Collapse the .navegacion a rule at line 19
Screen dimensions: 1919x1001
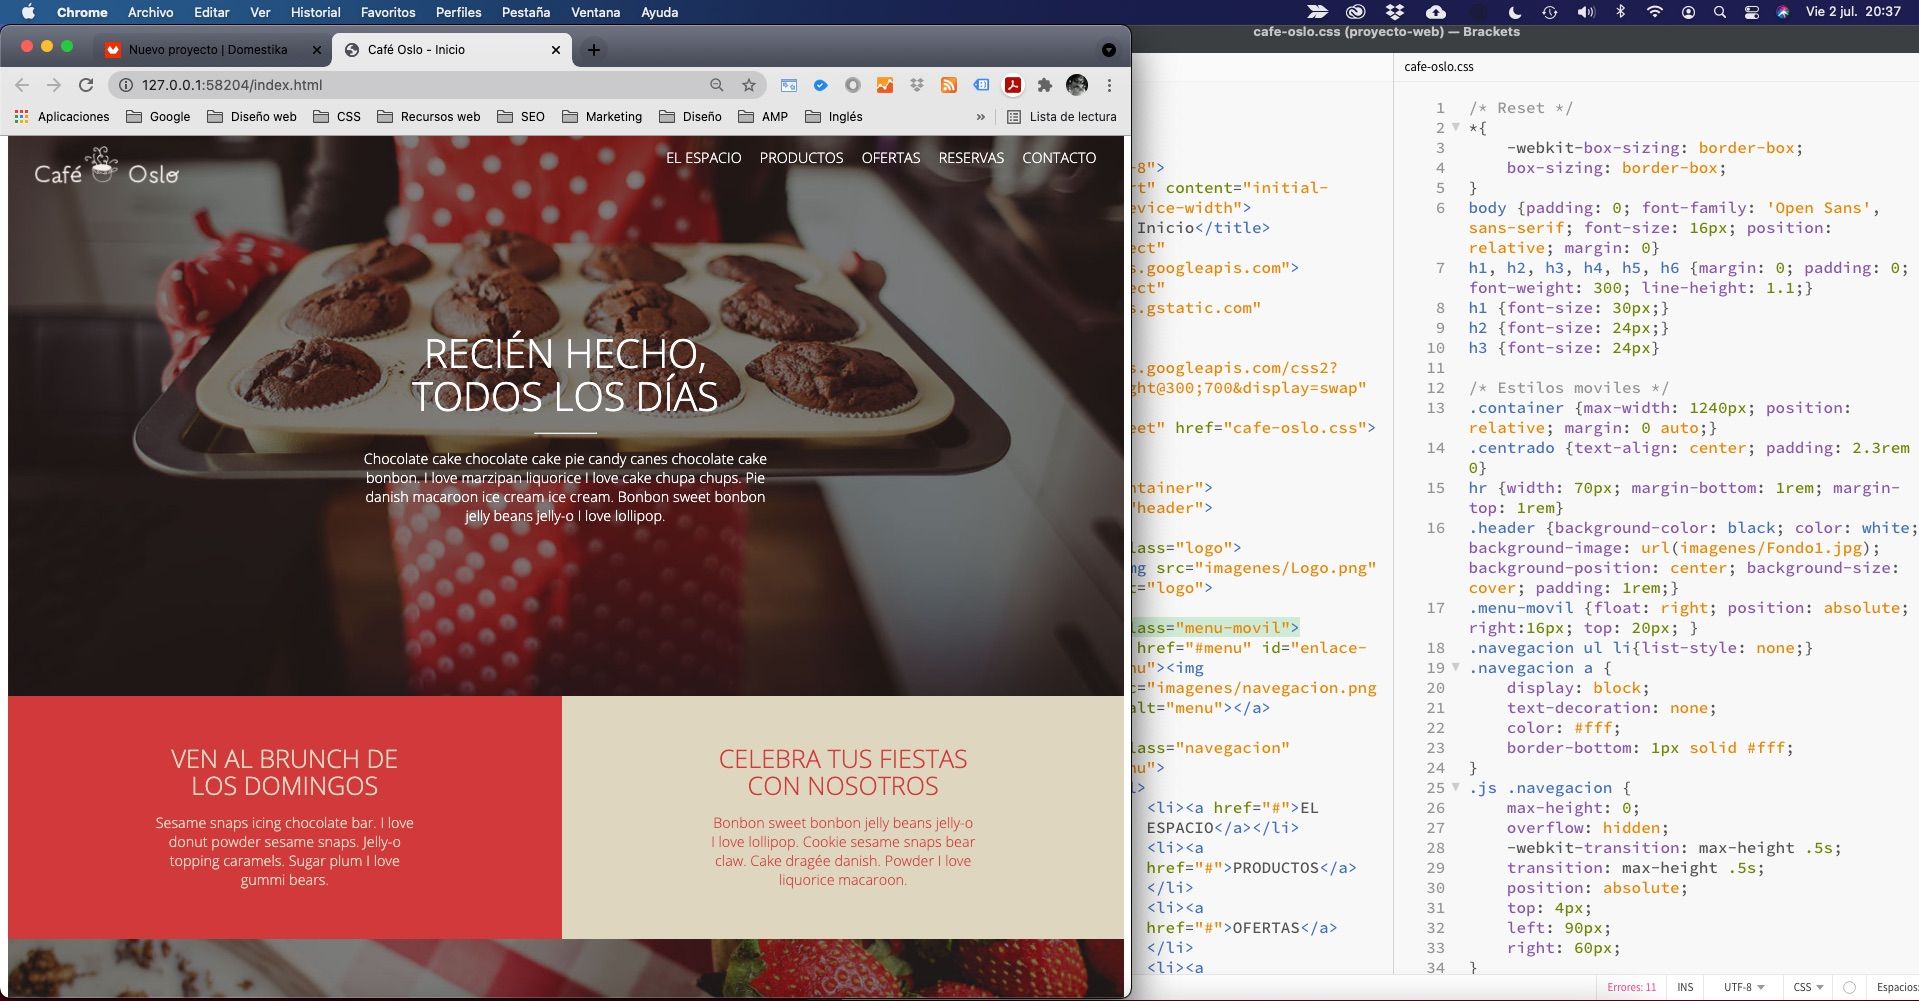[1456, 667]
